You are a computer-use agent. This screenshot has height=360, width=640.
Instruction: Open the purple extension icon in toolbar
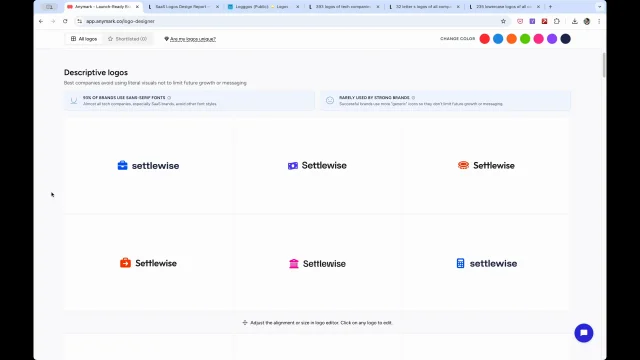(x=532, y=21)
